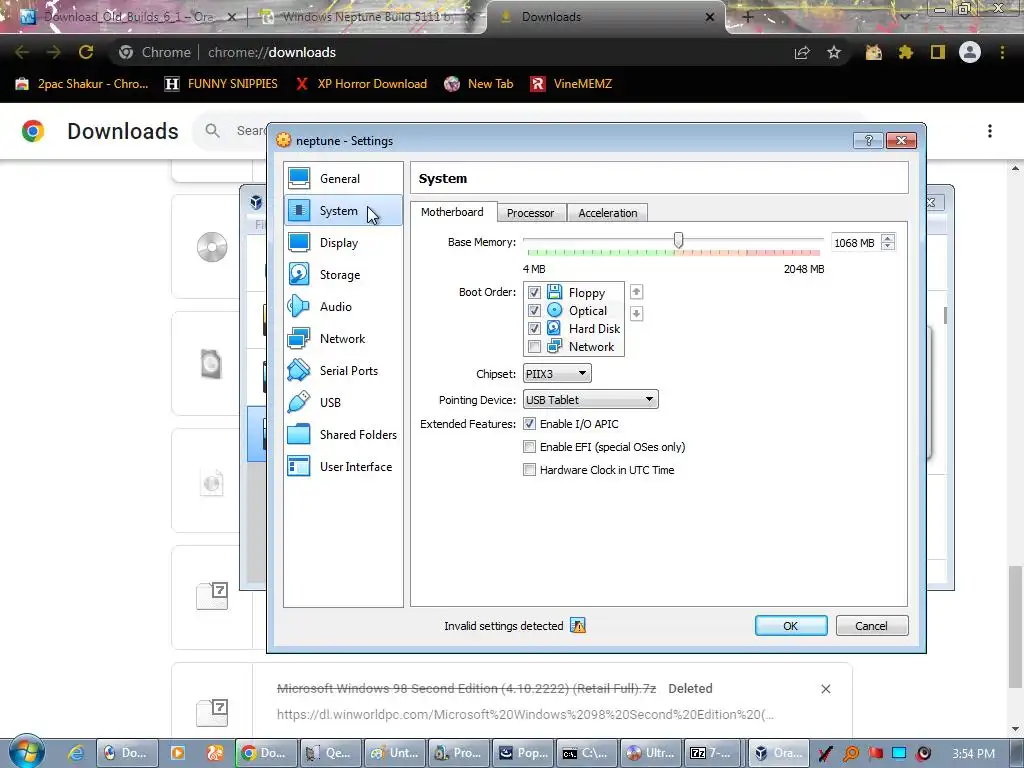Share this page icon in address bar

[802, 52]
